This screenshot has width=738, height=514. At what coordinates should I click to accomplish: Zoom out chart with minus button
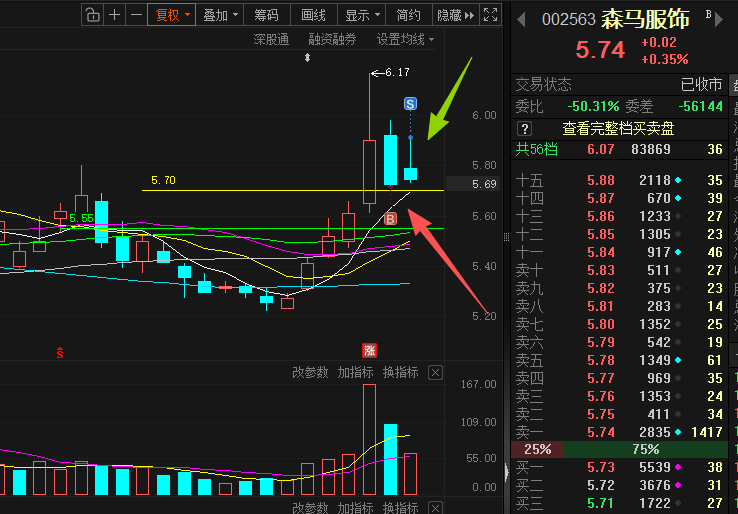click(136, 15)
